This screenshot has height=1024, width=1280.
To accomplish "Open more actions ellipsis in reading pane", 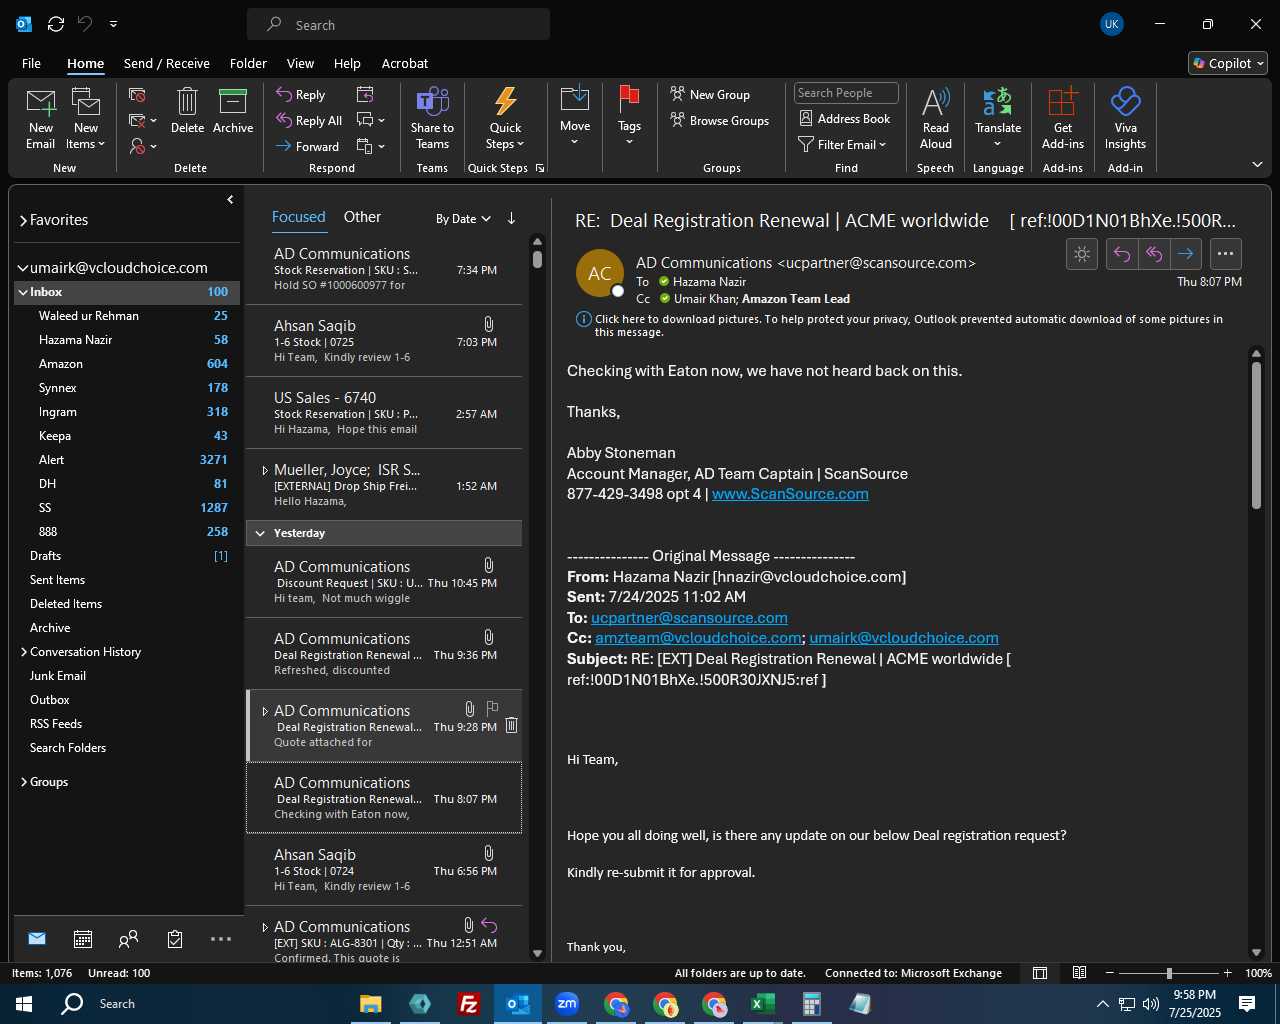I will [1226, 254].
